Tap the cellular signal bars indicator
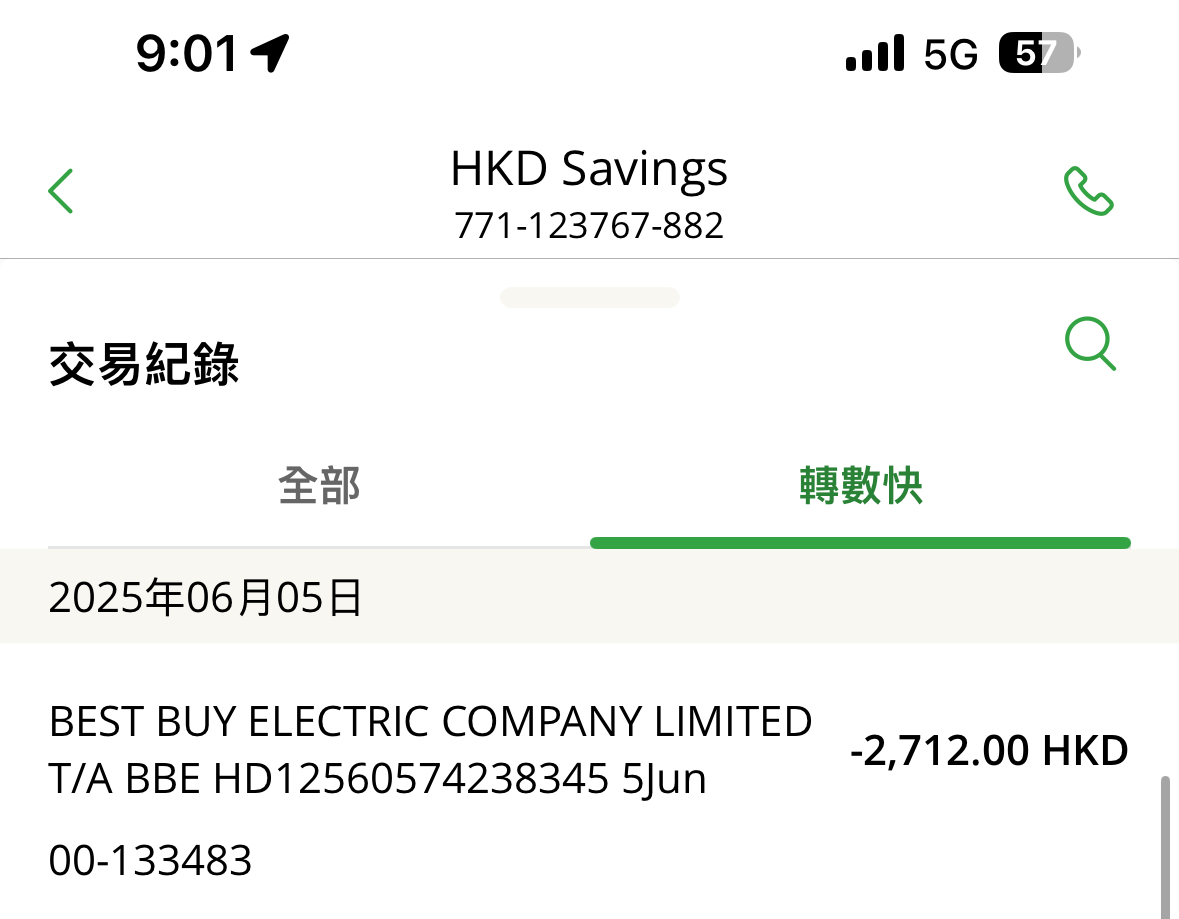1179x919 pixels. coord(874,53)
